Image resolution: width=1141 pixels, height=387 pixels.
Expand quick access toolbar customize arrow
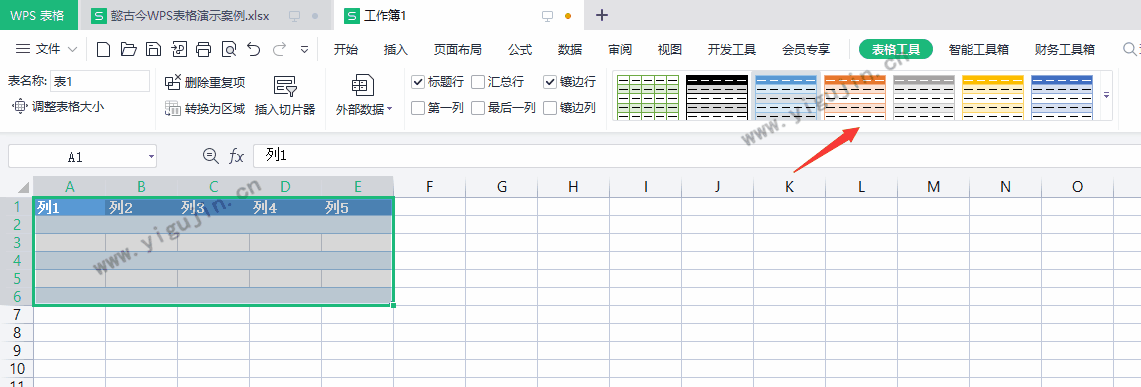[x=304, y=49]
